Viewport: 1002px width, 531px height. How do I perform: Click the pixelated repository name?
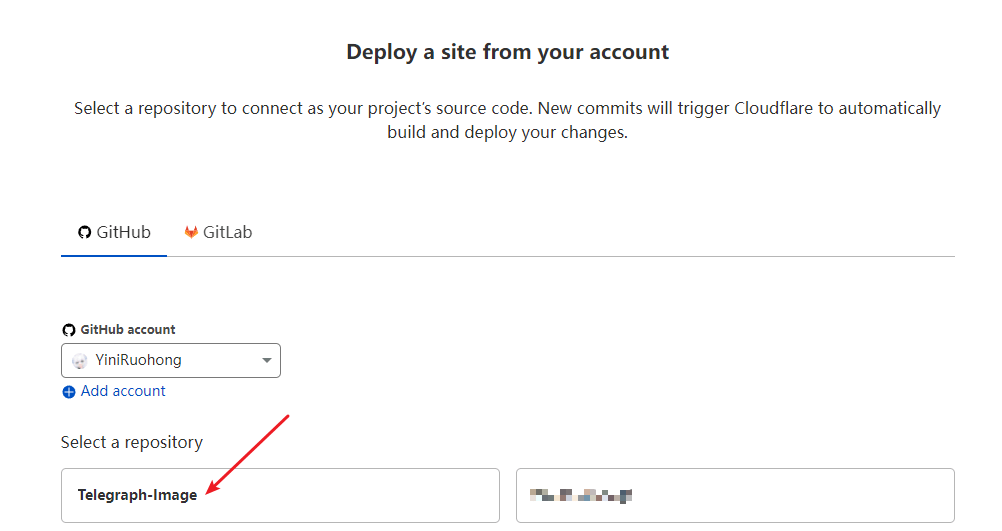click(x=582, y=495)
